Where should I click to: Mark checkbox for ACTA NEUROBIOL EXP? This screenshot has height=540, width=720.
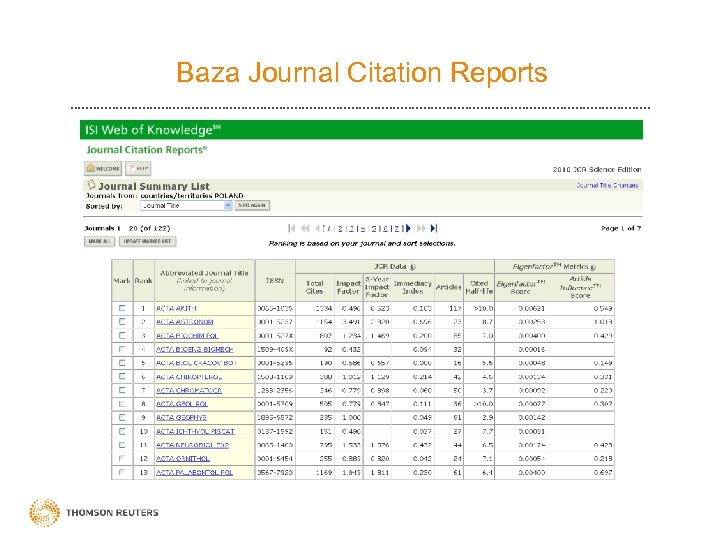click(122, 445)
